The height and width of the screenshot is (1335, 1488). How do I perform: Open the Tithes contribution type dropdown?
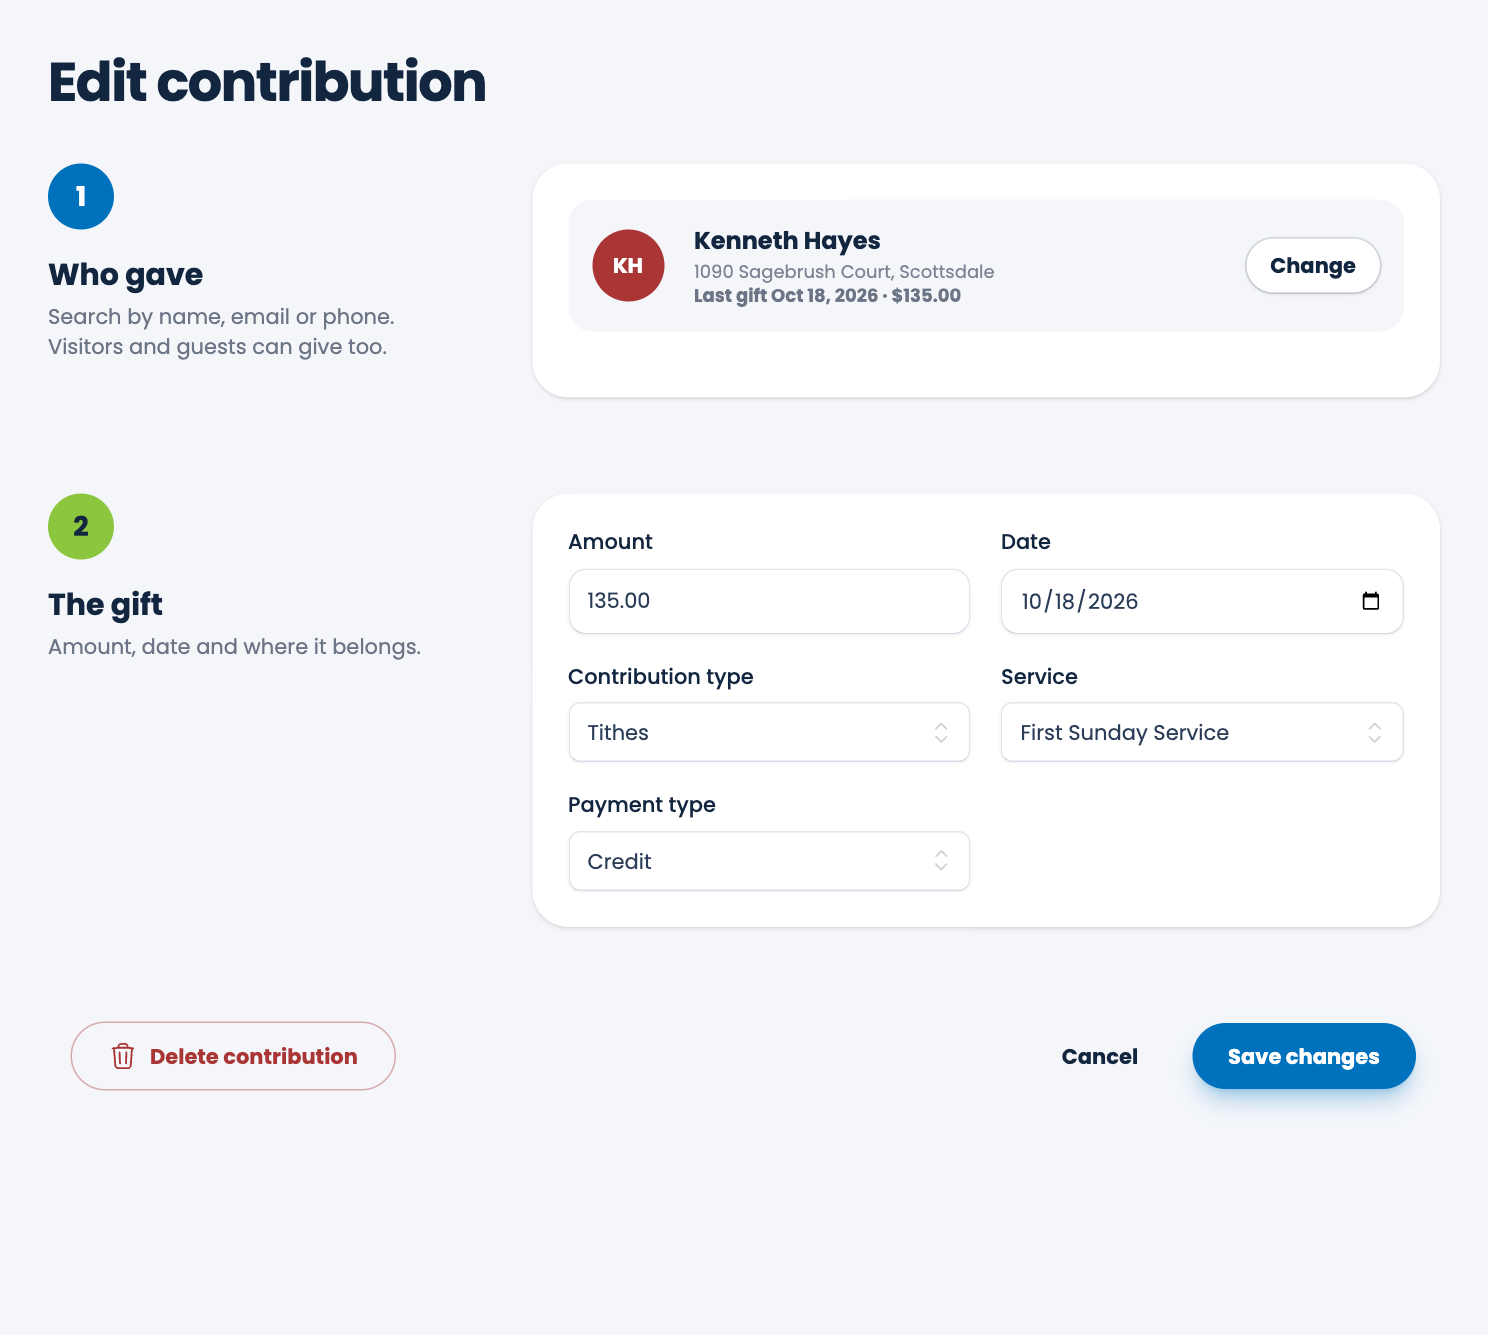[769, 732]
